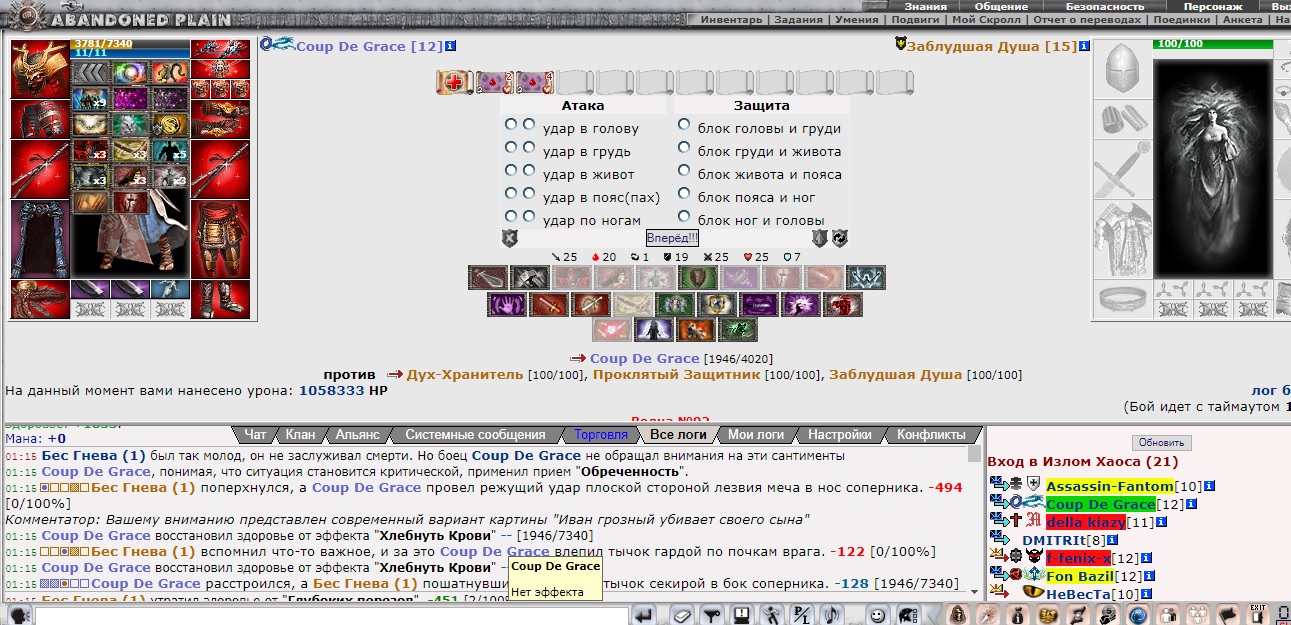The image size is (1291, 625).
Task: Open the Знания top menu
Action: 925,6
